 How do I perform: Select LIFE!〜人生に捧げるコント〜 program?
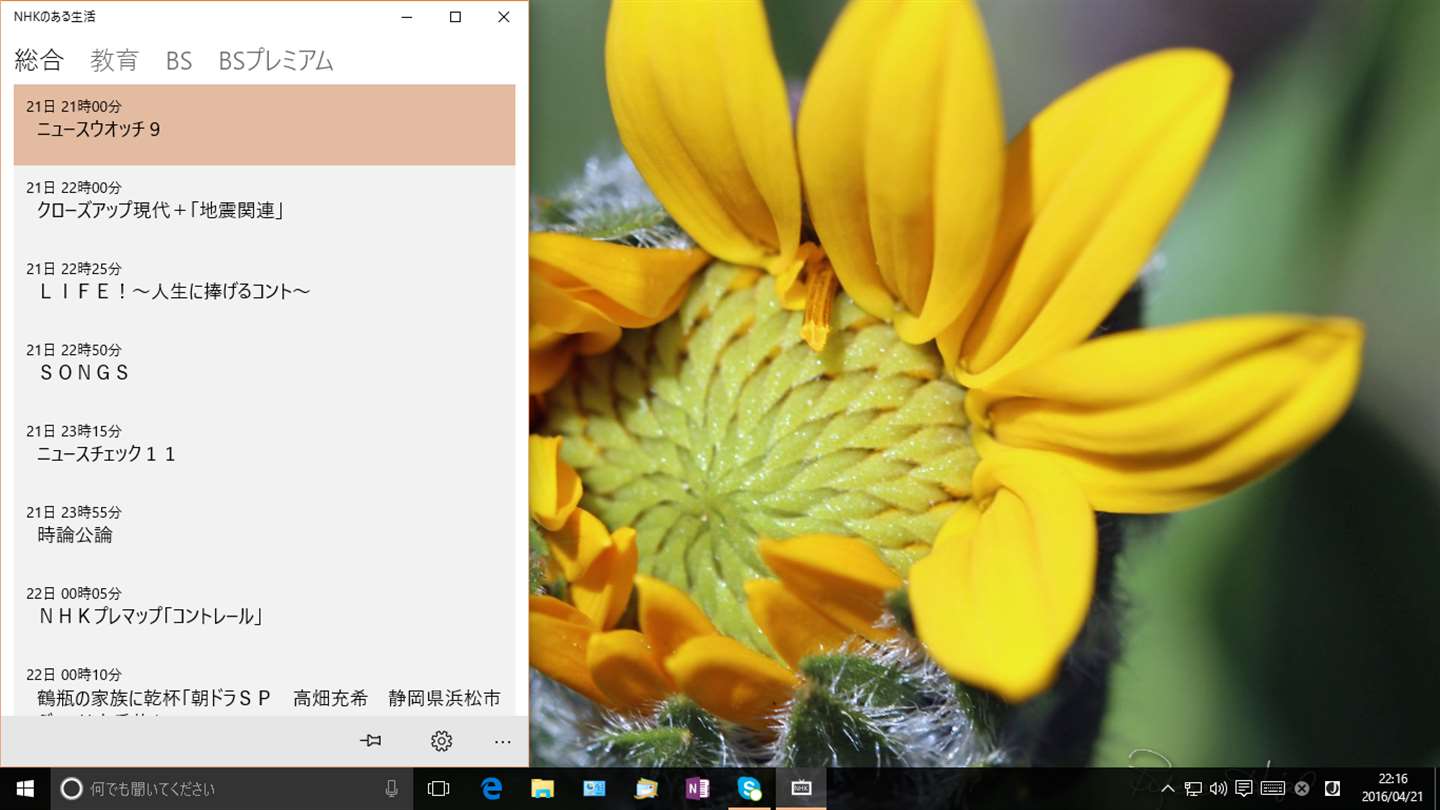coord(264,287)
